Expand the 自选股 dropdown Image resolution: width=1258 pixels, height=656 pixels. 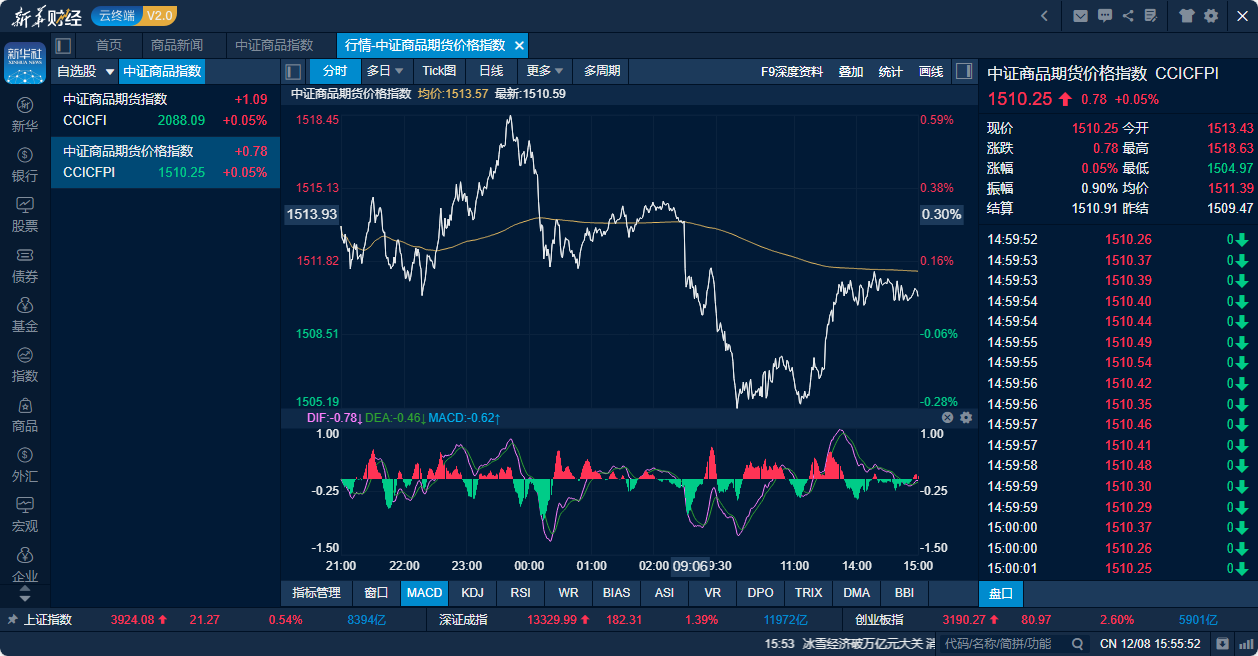(x=109, y=71)
